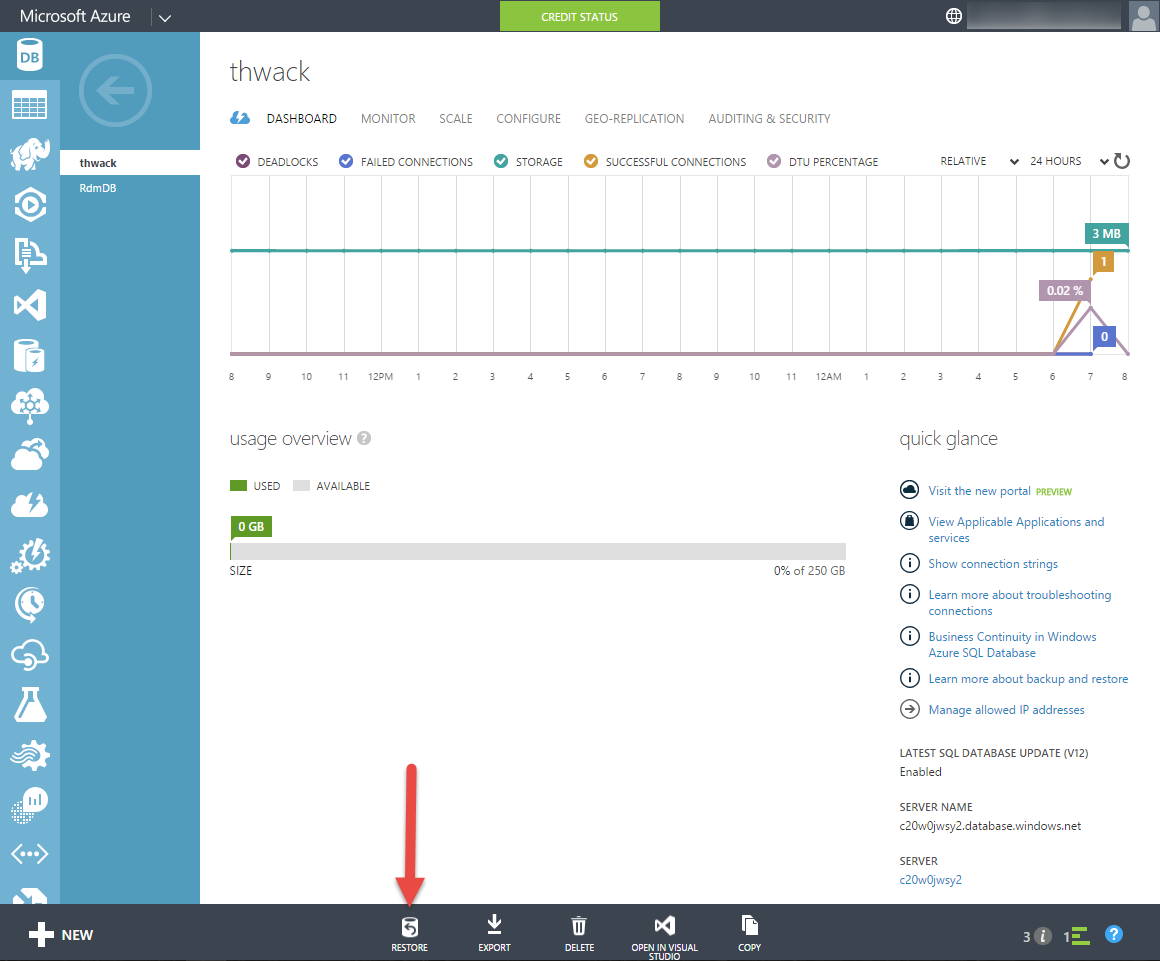
Task: Open the Visual Studio Online sidebar icon
Action: click(x=30, y=305)
